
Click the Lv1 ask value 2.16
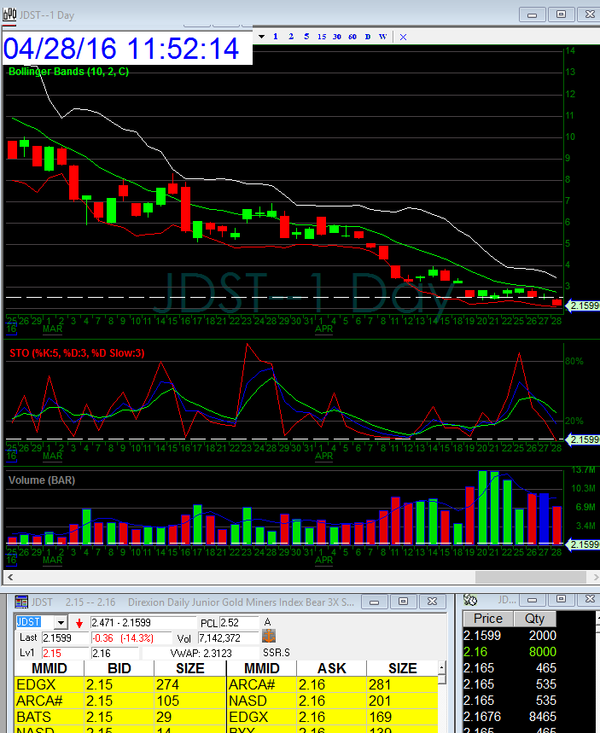[115, 653]
